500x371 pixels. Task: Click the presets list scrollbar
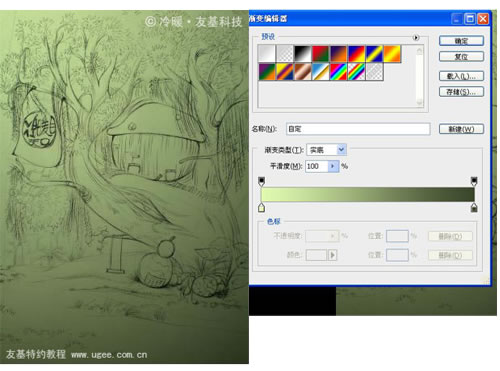click(x=419, y=76)
